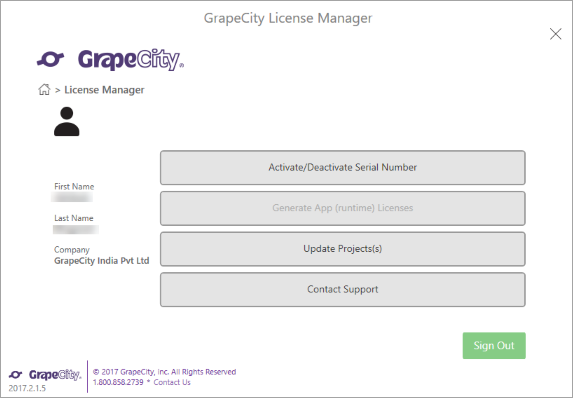
Task: Click the copyright 2017 GrapeCity notice
Action: pos(164,372)
